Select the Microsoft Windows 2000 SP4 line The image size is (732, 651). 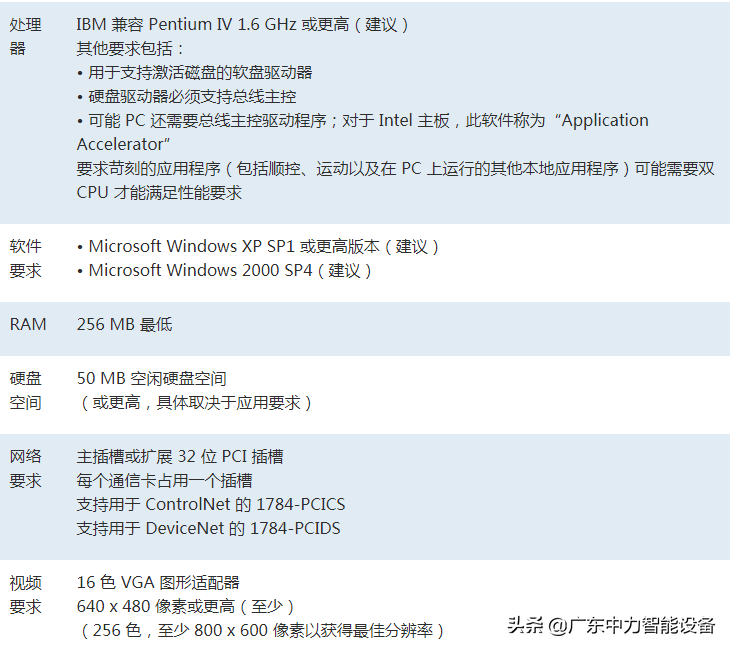(224, 270)
